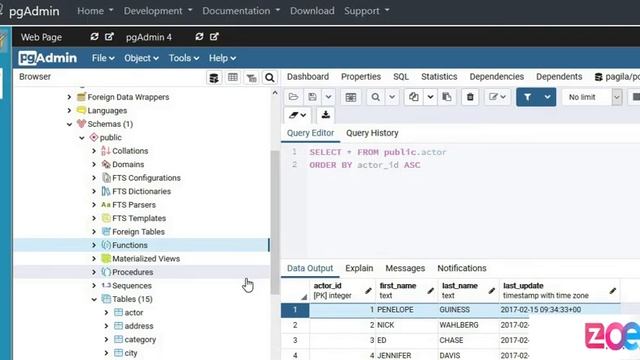Image resolution: width=640 pixels, height=360 pixels.
Task: Open the Search Objects magnifier in Browser
Action: (x=270, y=77)
